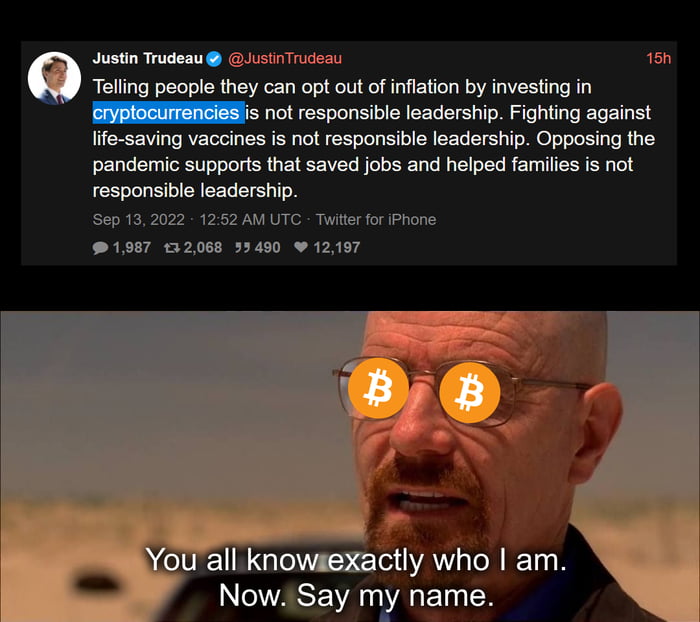Image resolution: width=700 pixels, height=622 pixels.
Task: Click the highlighted word cryptocurrencies
Action: pos(168,113)
